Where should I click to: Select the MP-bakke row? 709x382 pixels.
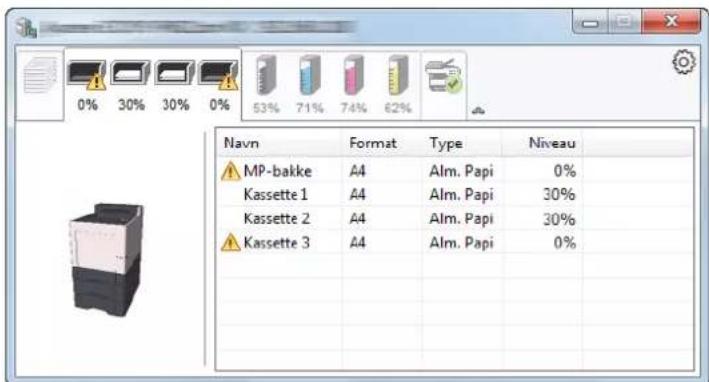(x=455, y=171)
